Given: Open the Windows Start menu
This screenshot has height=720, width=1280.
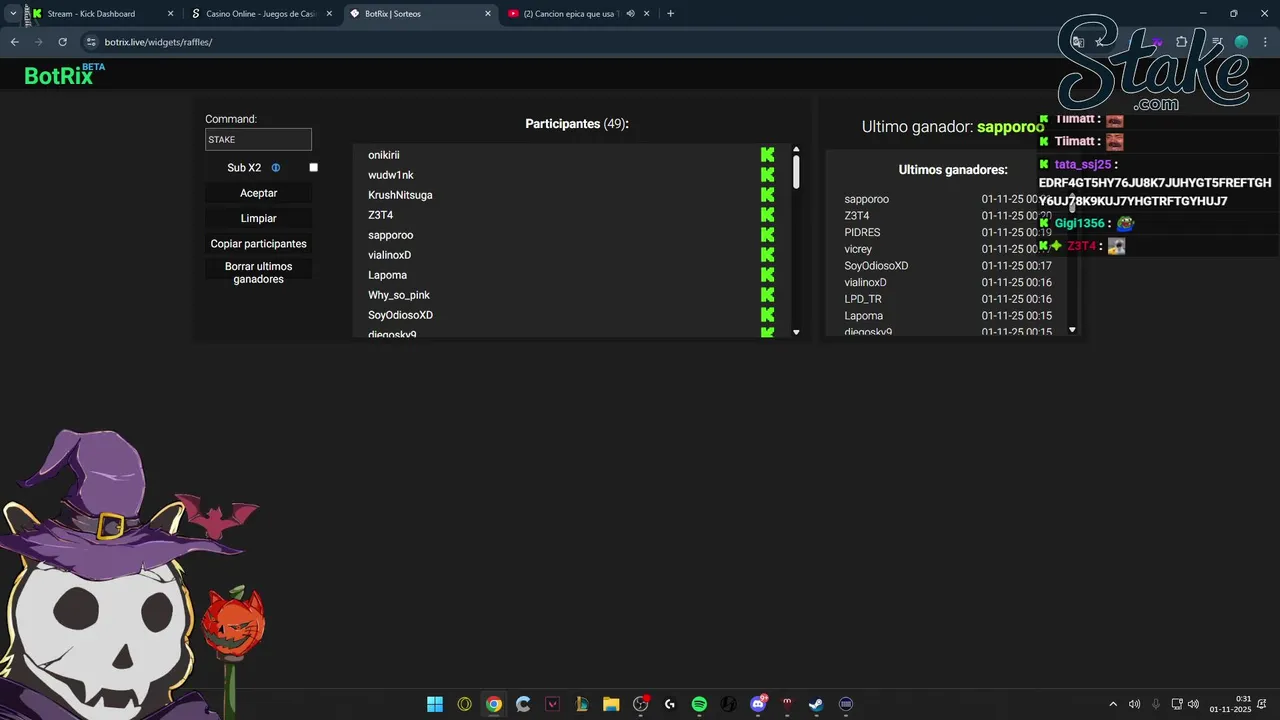Looking at the screenshot, I should (x=435, y=704).
